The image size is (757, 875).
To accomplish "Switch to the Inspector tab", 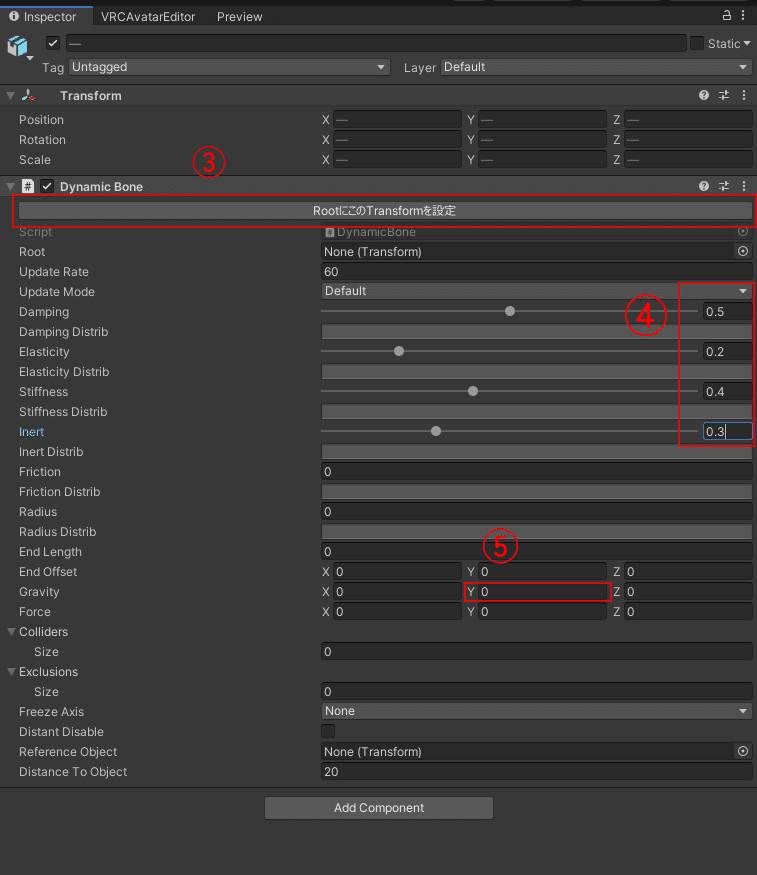I will pyautogui.click(x=44, y=17).
